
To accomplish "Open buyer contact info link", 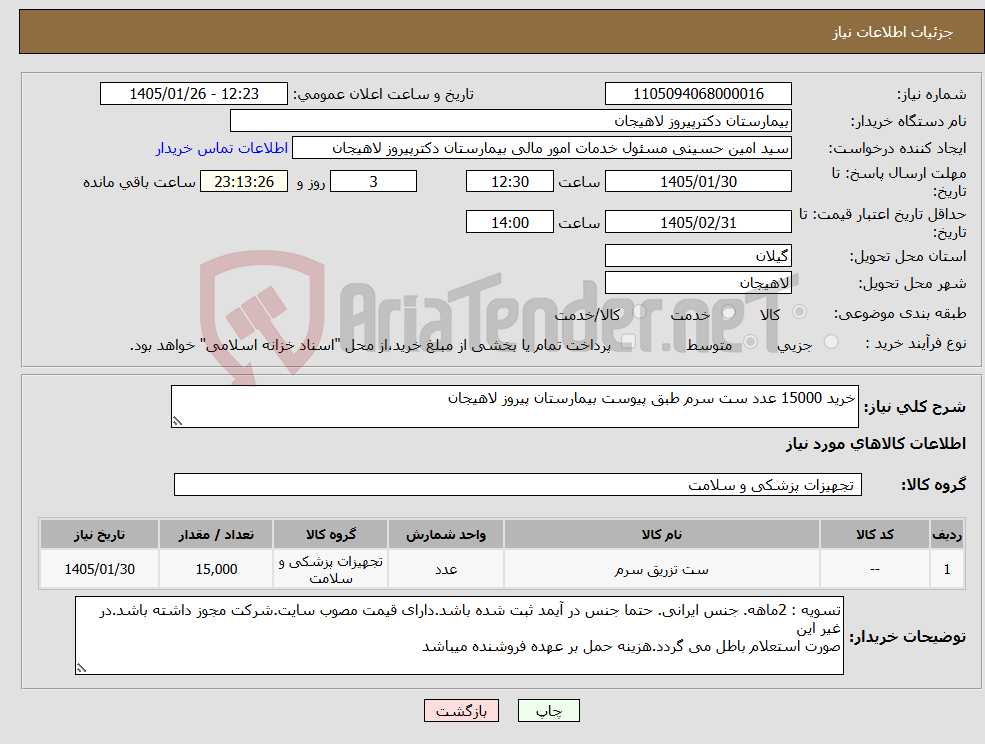I will 222,148.
